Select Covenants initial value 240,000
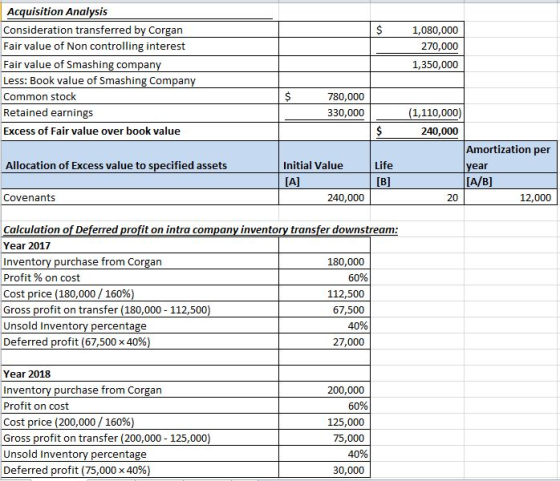Viewport: 560px width, 481px height. [346, 197]
